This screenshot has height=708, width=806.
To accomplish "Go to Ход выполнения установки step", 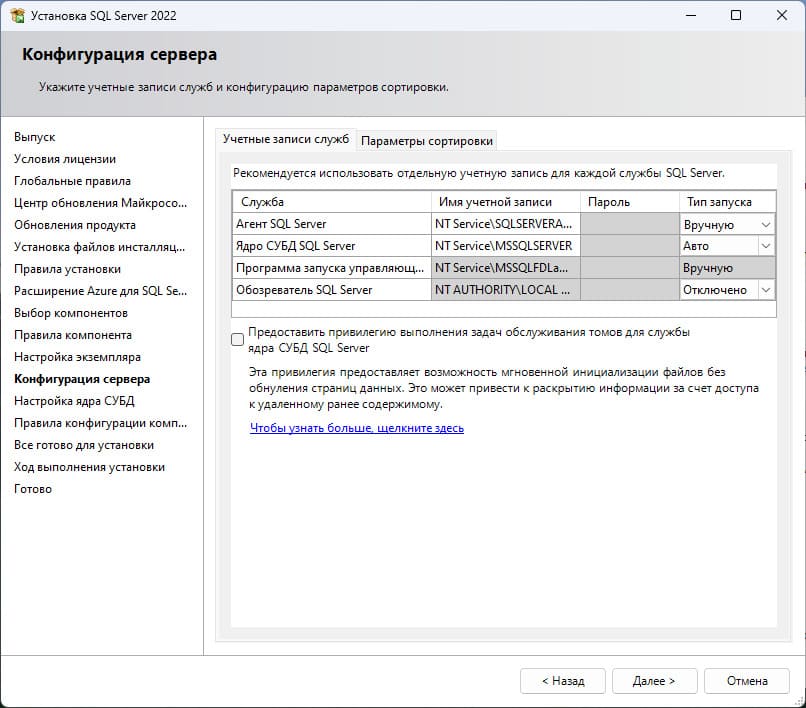I will [89, 467].
